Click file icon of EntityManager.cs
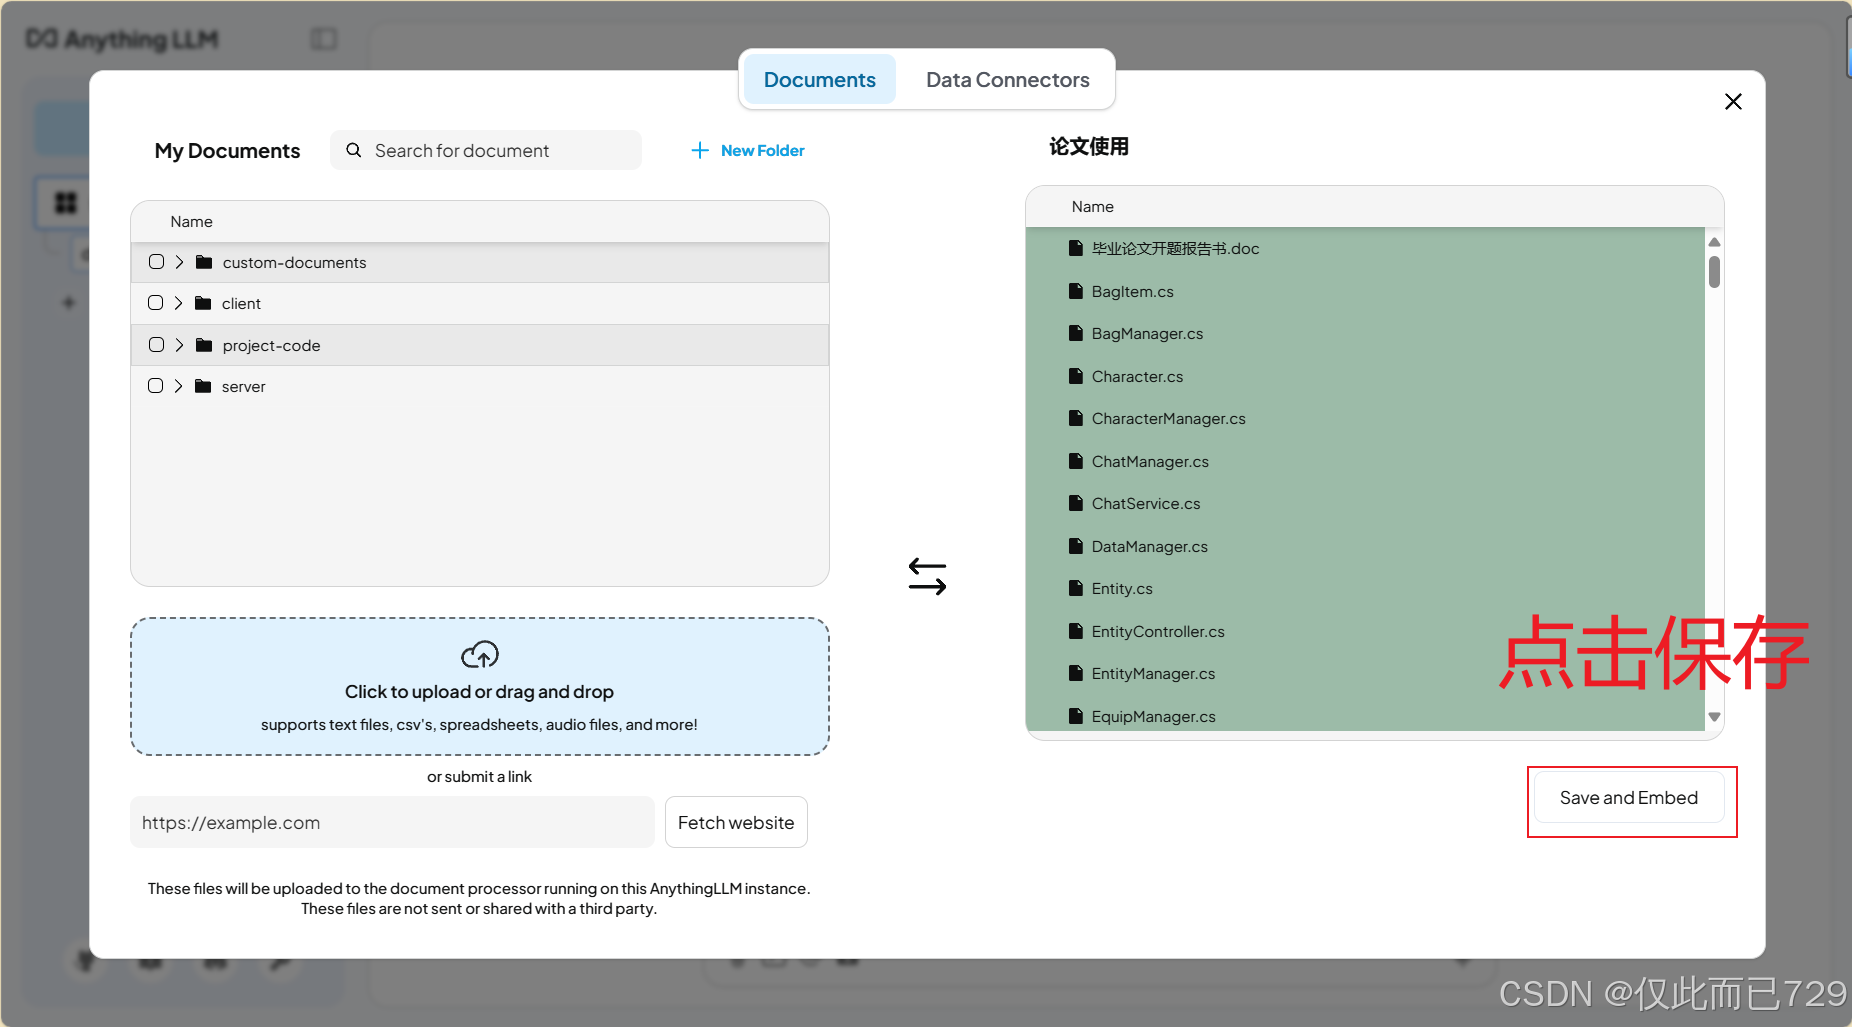Viewport: 1852px width, 1027px height. click(1076, 673)
